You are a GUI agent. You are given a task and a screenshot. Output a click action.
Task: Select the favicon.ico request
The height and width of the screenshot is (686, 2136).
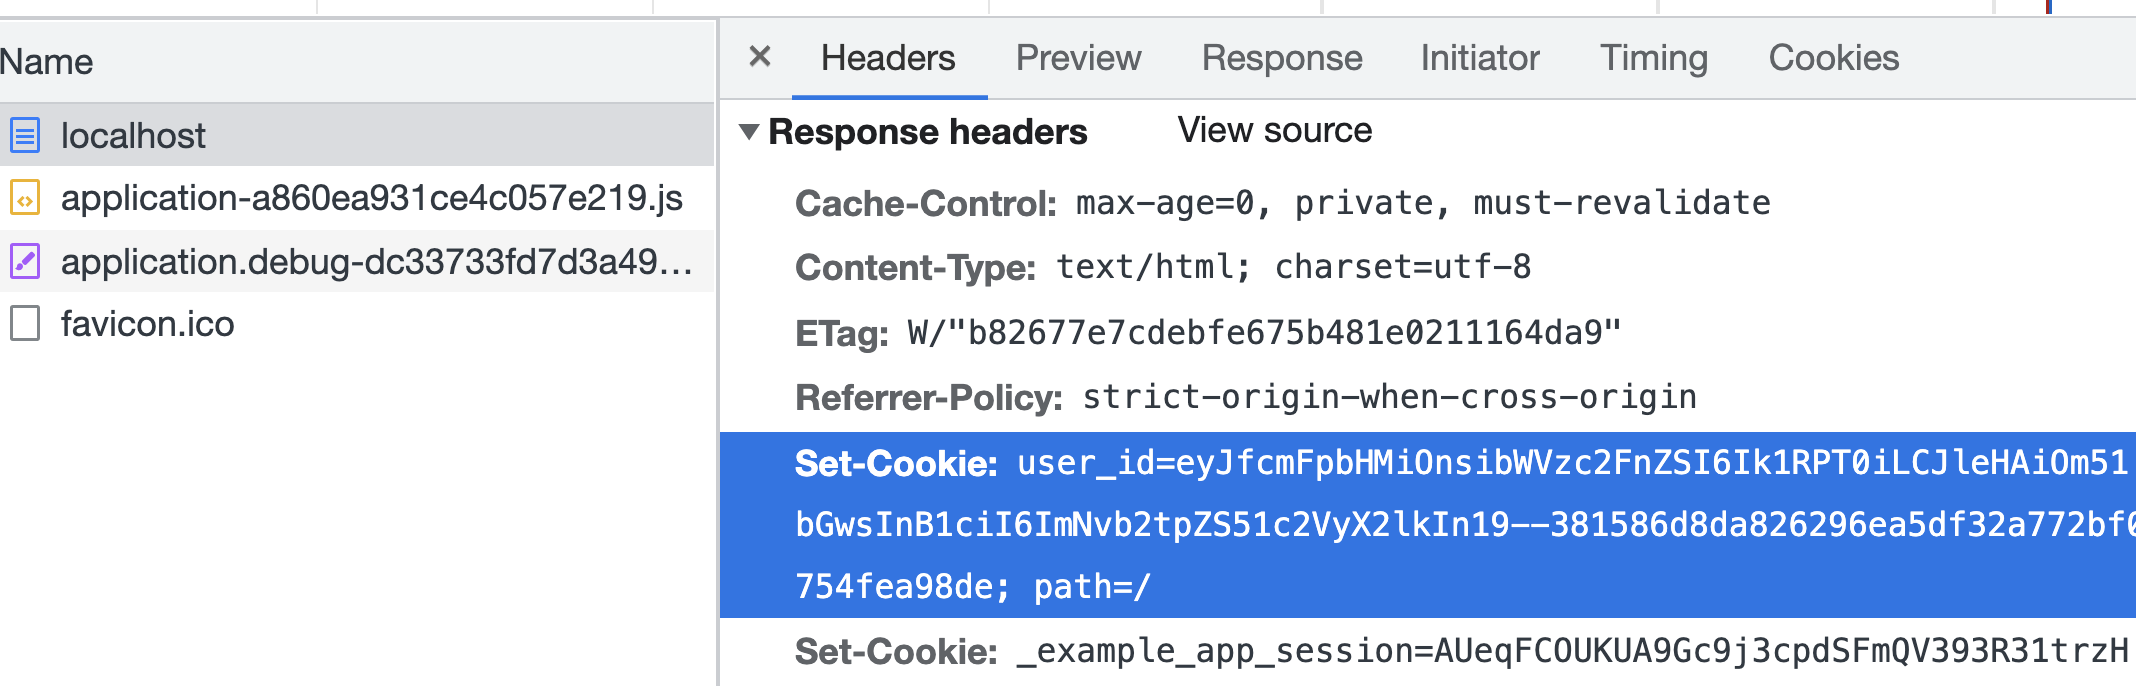(x=147, y=324)
